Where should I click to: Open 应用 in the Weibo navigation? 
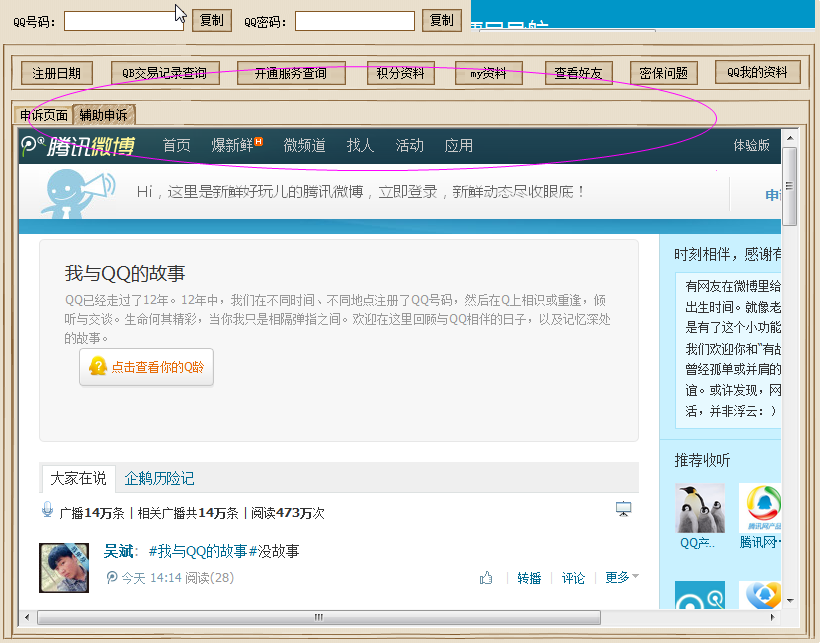[x=459, y=145]
